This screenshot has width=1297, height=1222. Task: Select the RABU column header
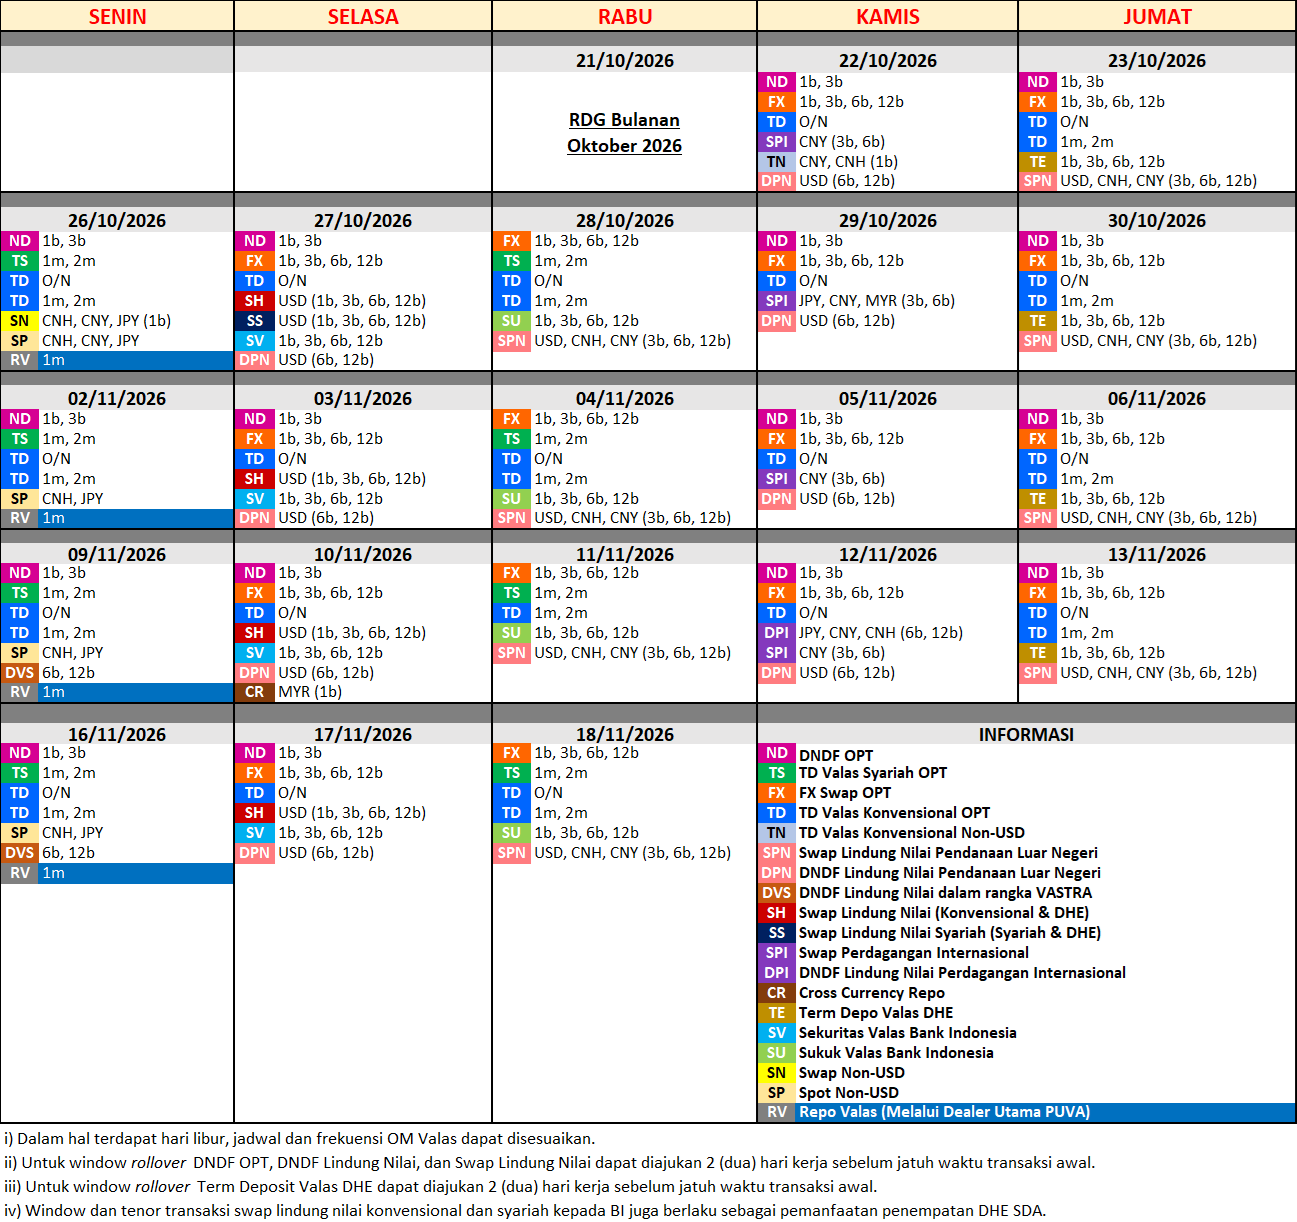[x=625, y=16]
